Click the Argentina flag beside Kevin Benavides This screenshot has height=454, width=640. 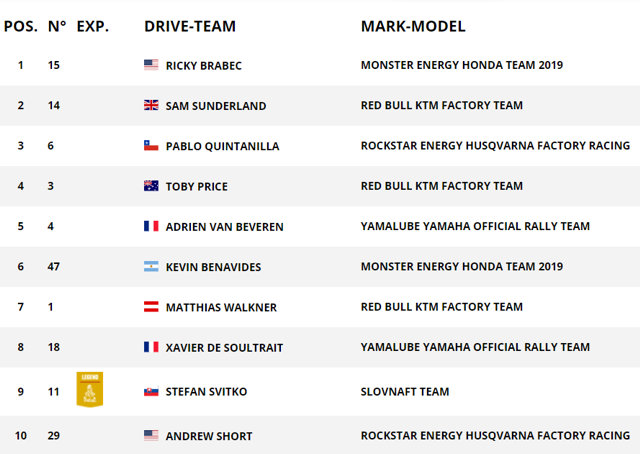point(151,267)
